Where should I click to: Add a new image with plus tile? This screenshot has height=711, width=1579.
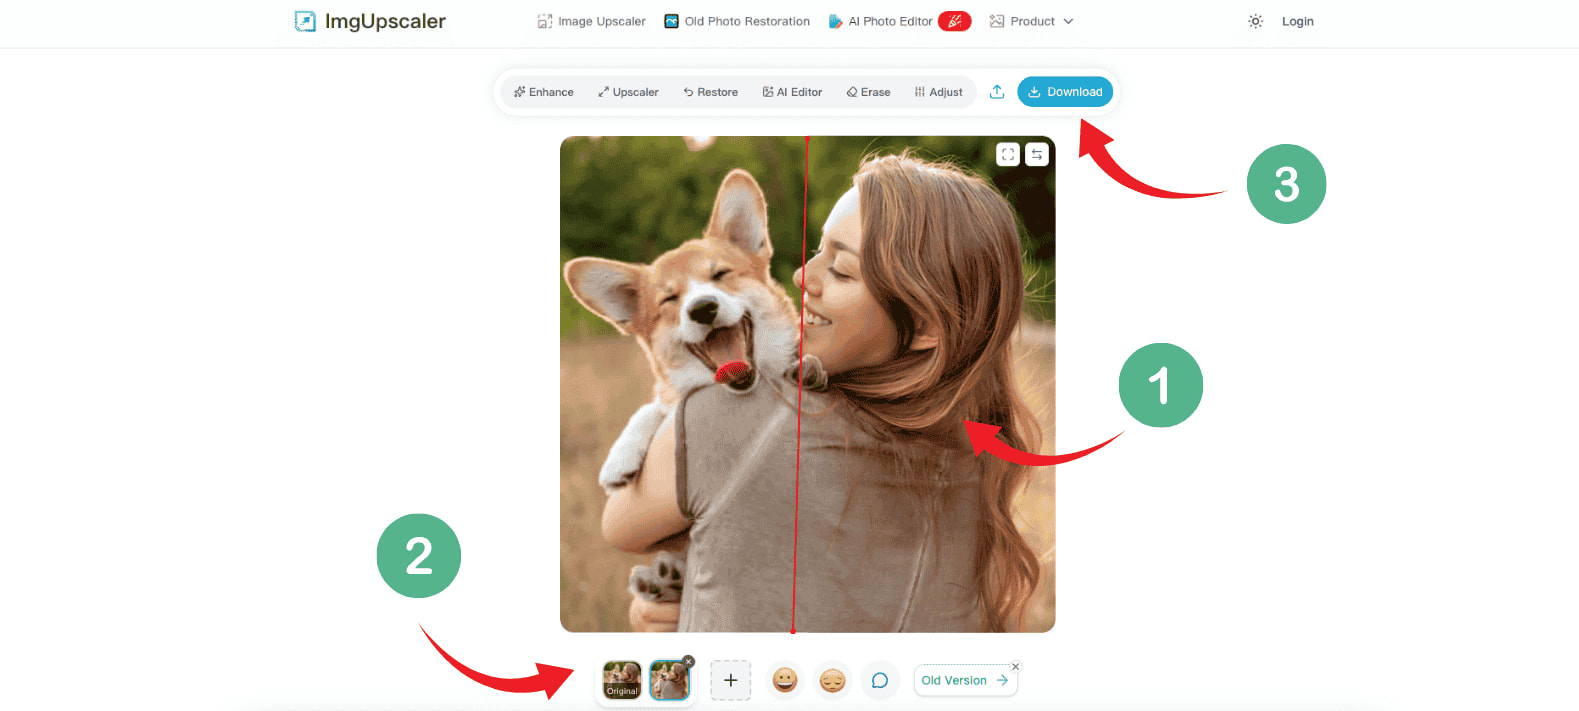pyautogui.click(x=730, y=680)
